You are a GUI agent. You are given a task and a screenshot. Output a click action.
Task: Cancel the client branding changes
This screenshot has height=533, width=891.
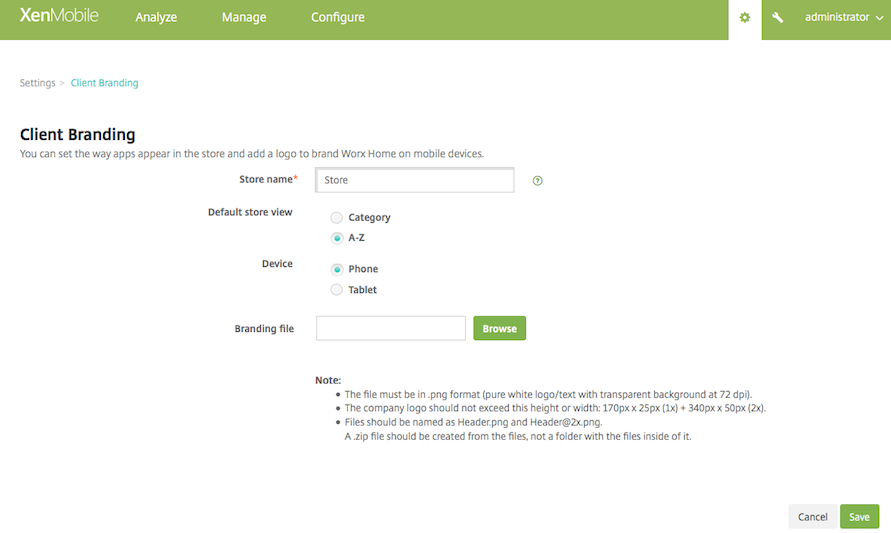813,517
